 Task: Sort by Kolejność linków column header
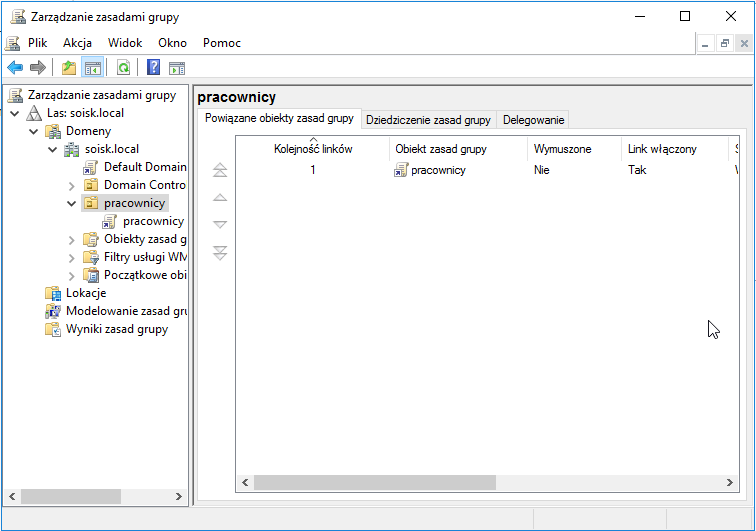click(313, 149)
